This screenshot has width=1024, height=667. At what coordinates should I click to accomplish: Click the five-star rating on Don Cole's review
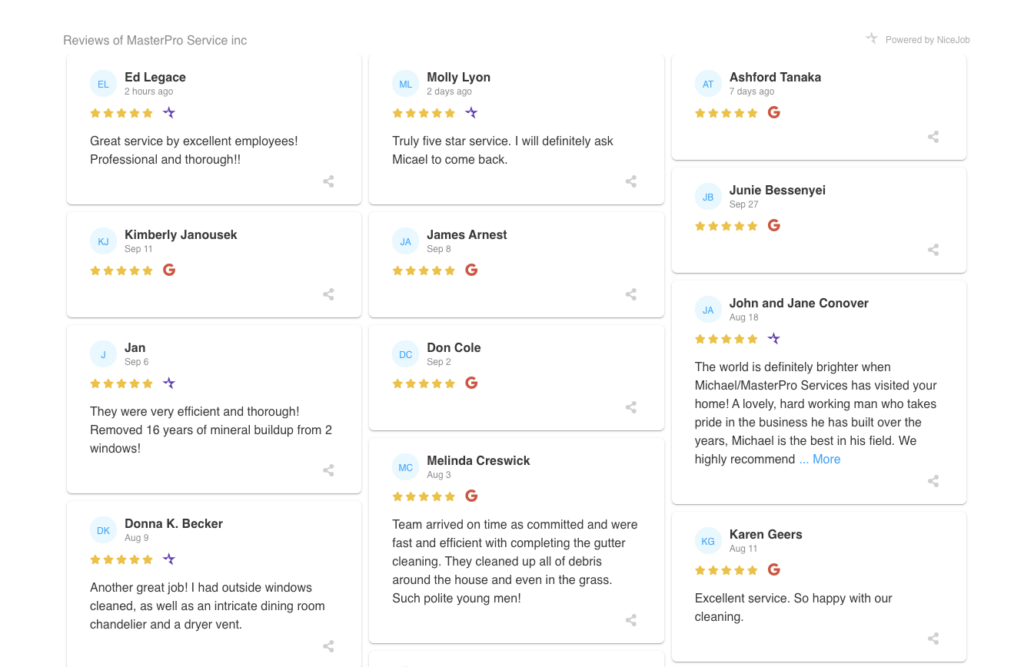tap(424, 383)
